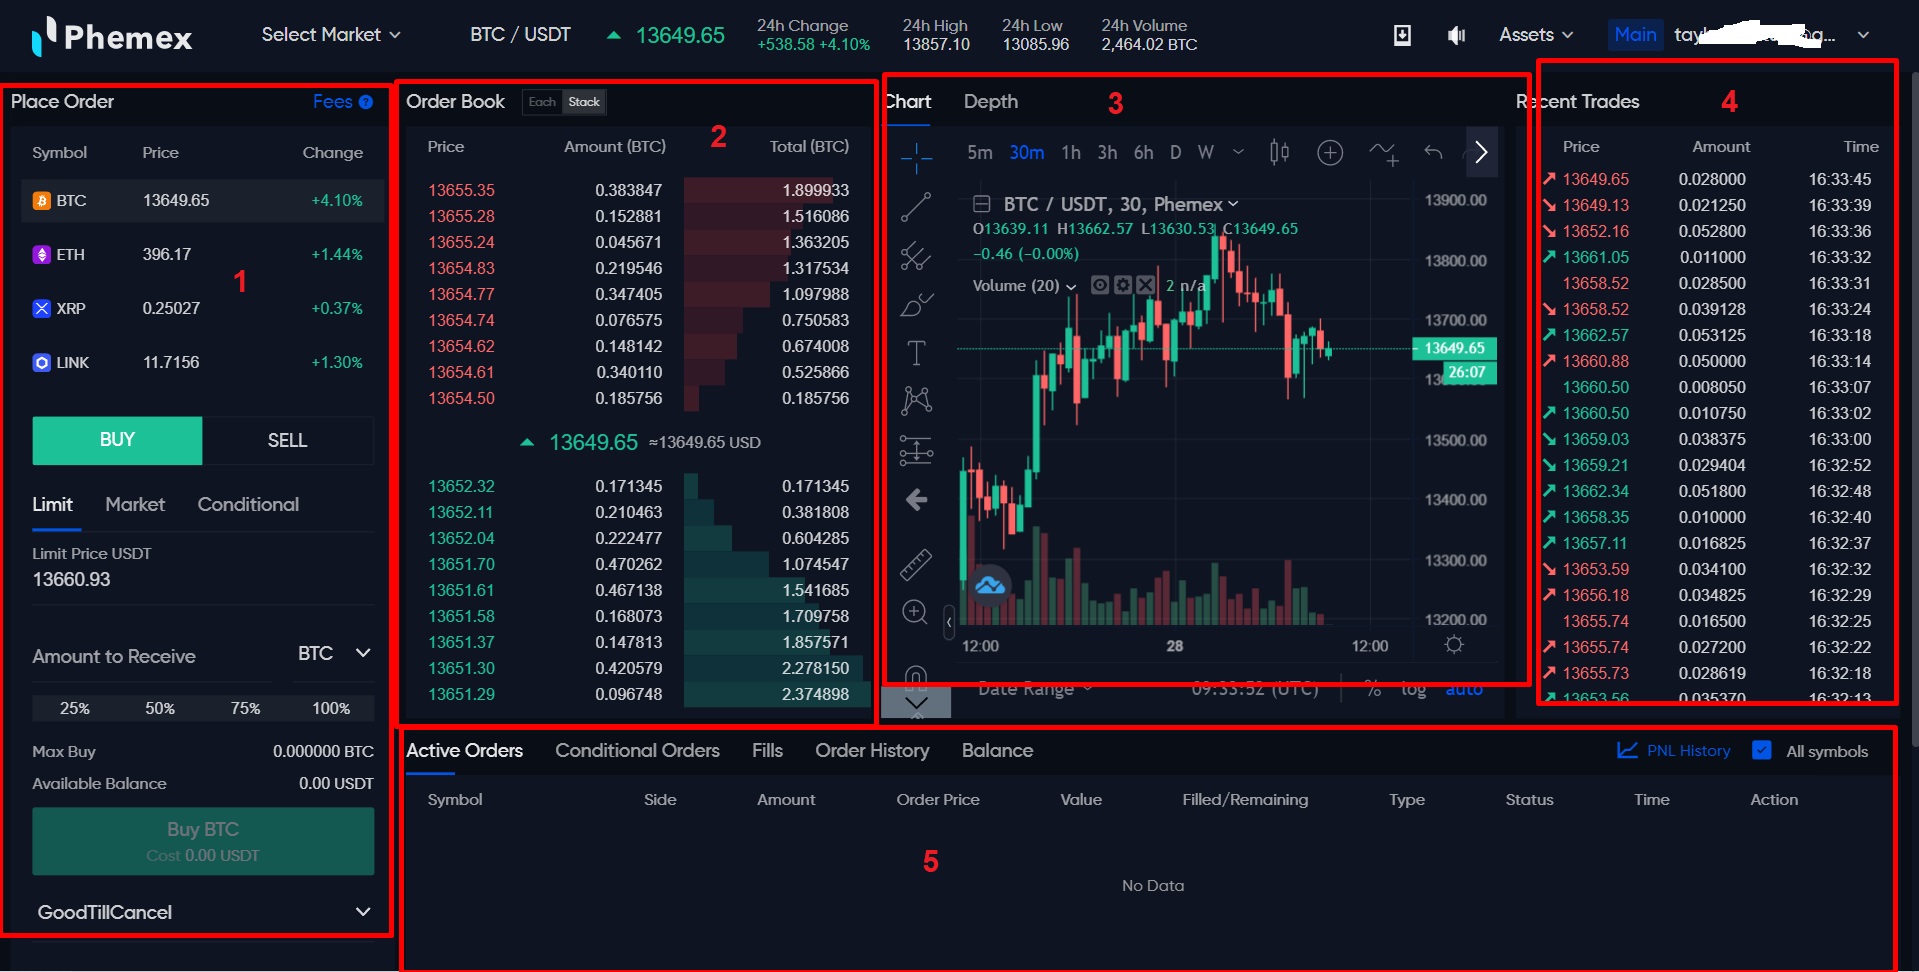
Task: Click the Fees help question mark icon
Action: [x=366, y=102]
